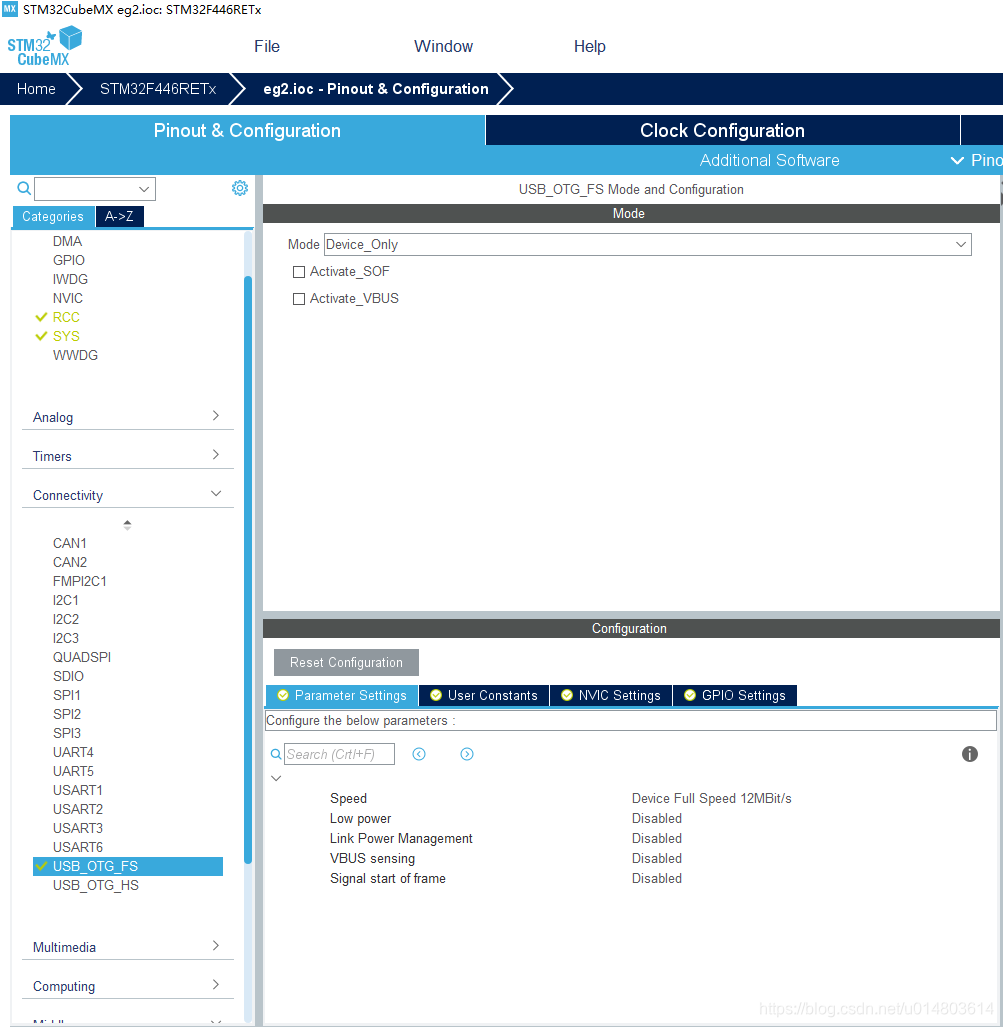Click the search magnifier in the categories panel
This screenshot has width=1003, height=1027.
pyautogui.click(x=24, y=189)
